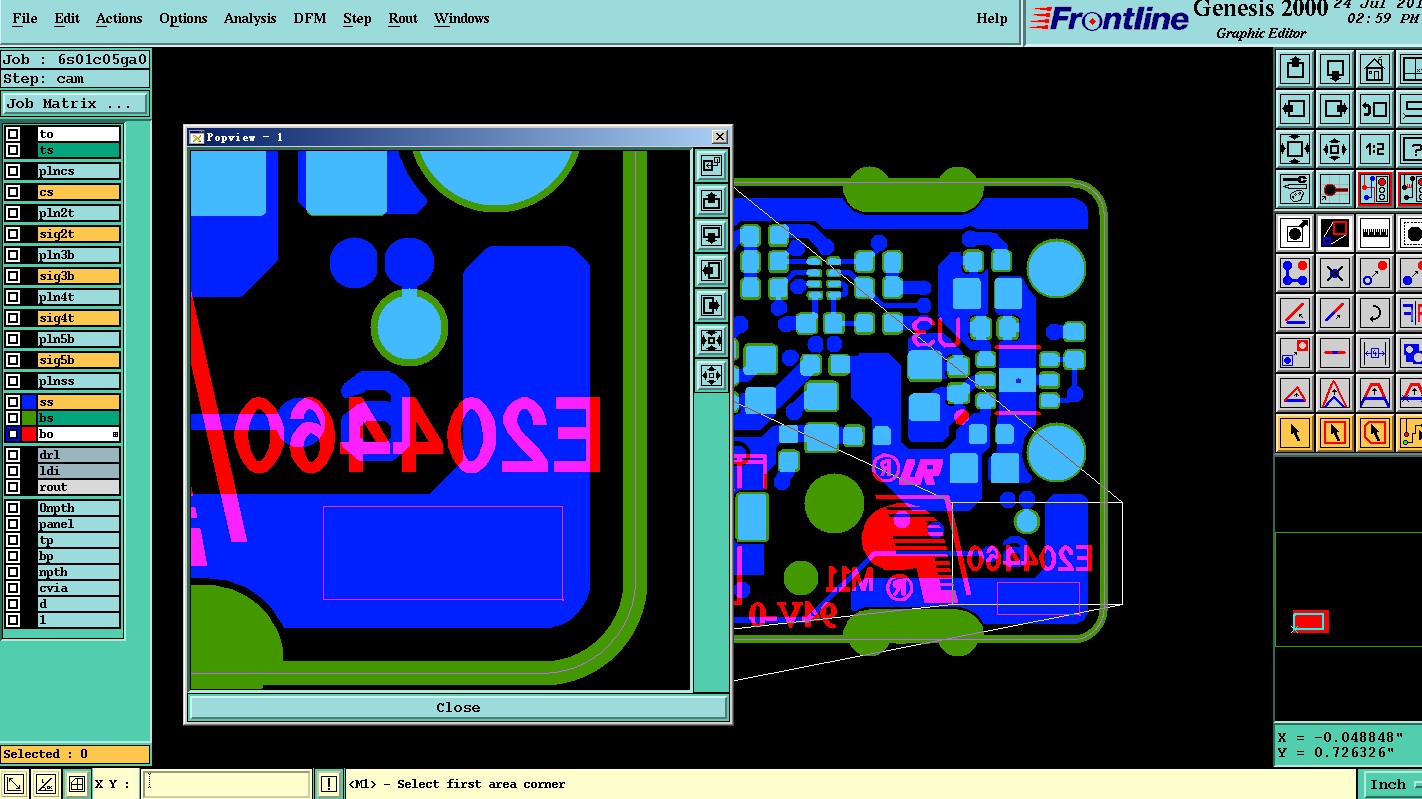
Task: Click Popview zoom out icon
Action: [711, 376]
